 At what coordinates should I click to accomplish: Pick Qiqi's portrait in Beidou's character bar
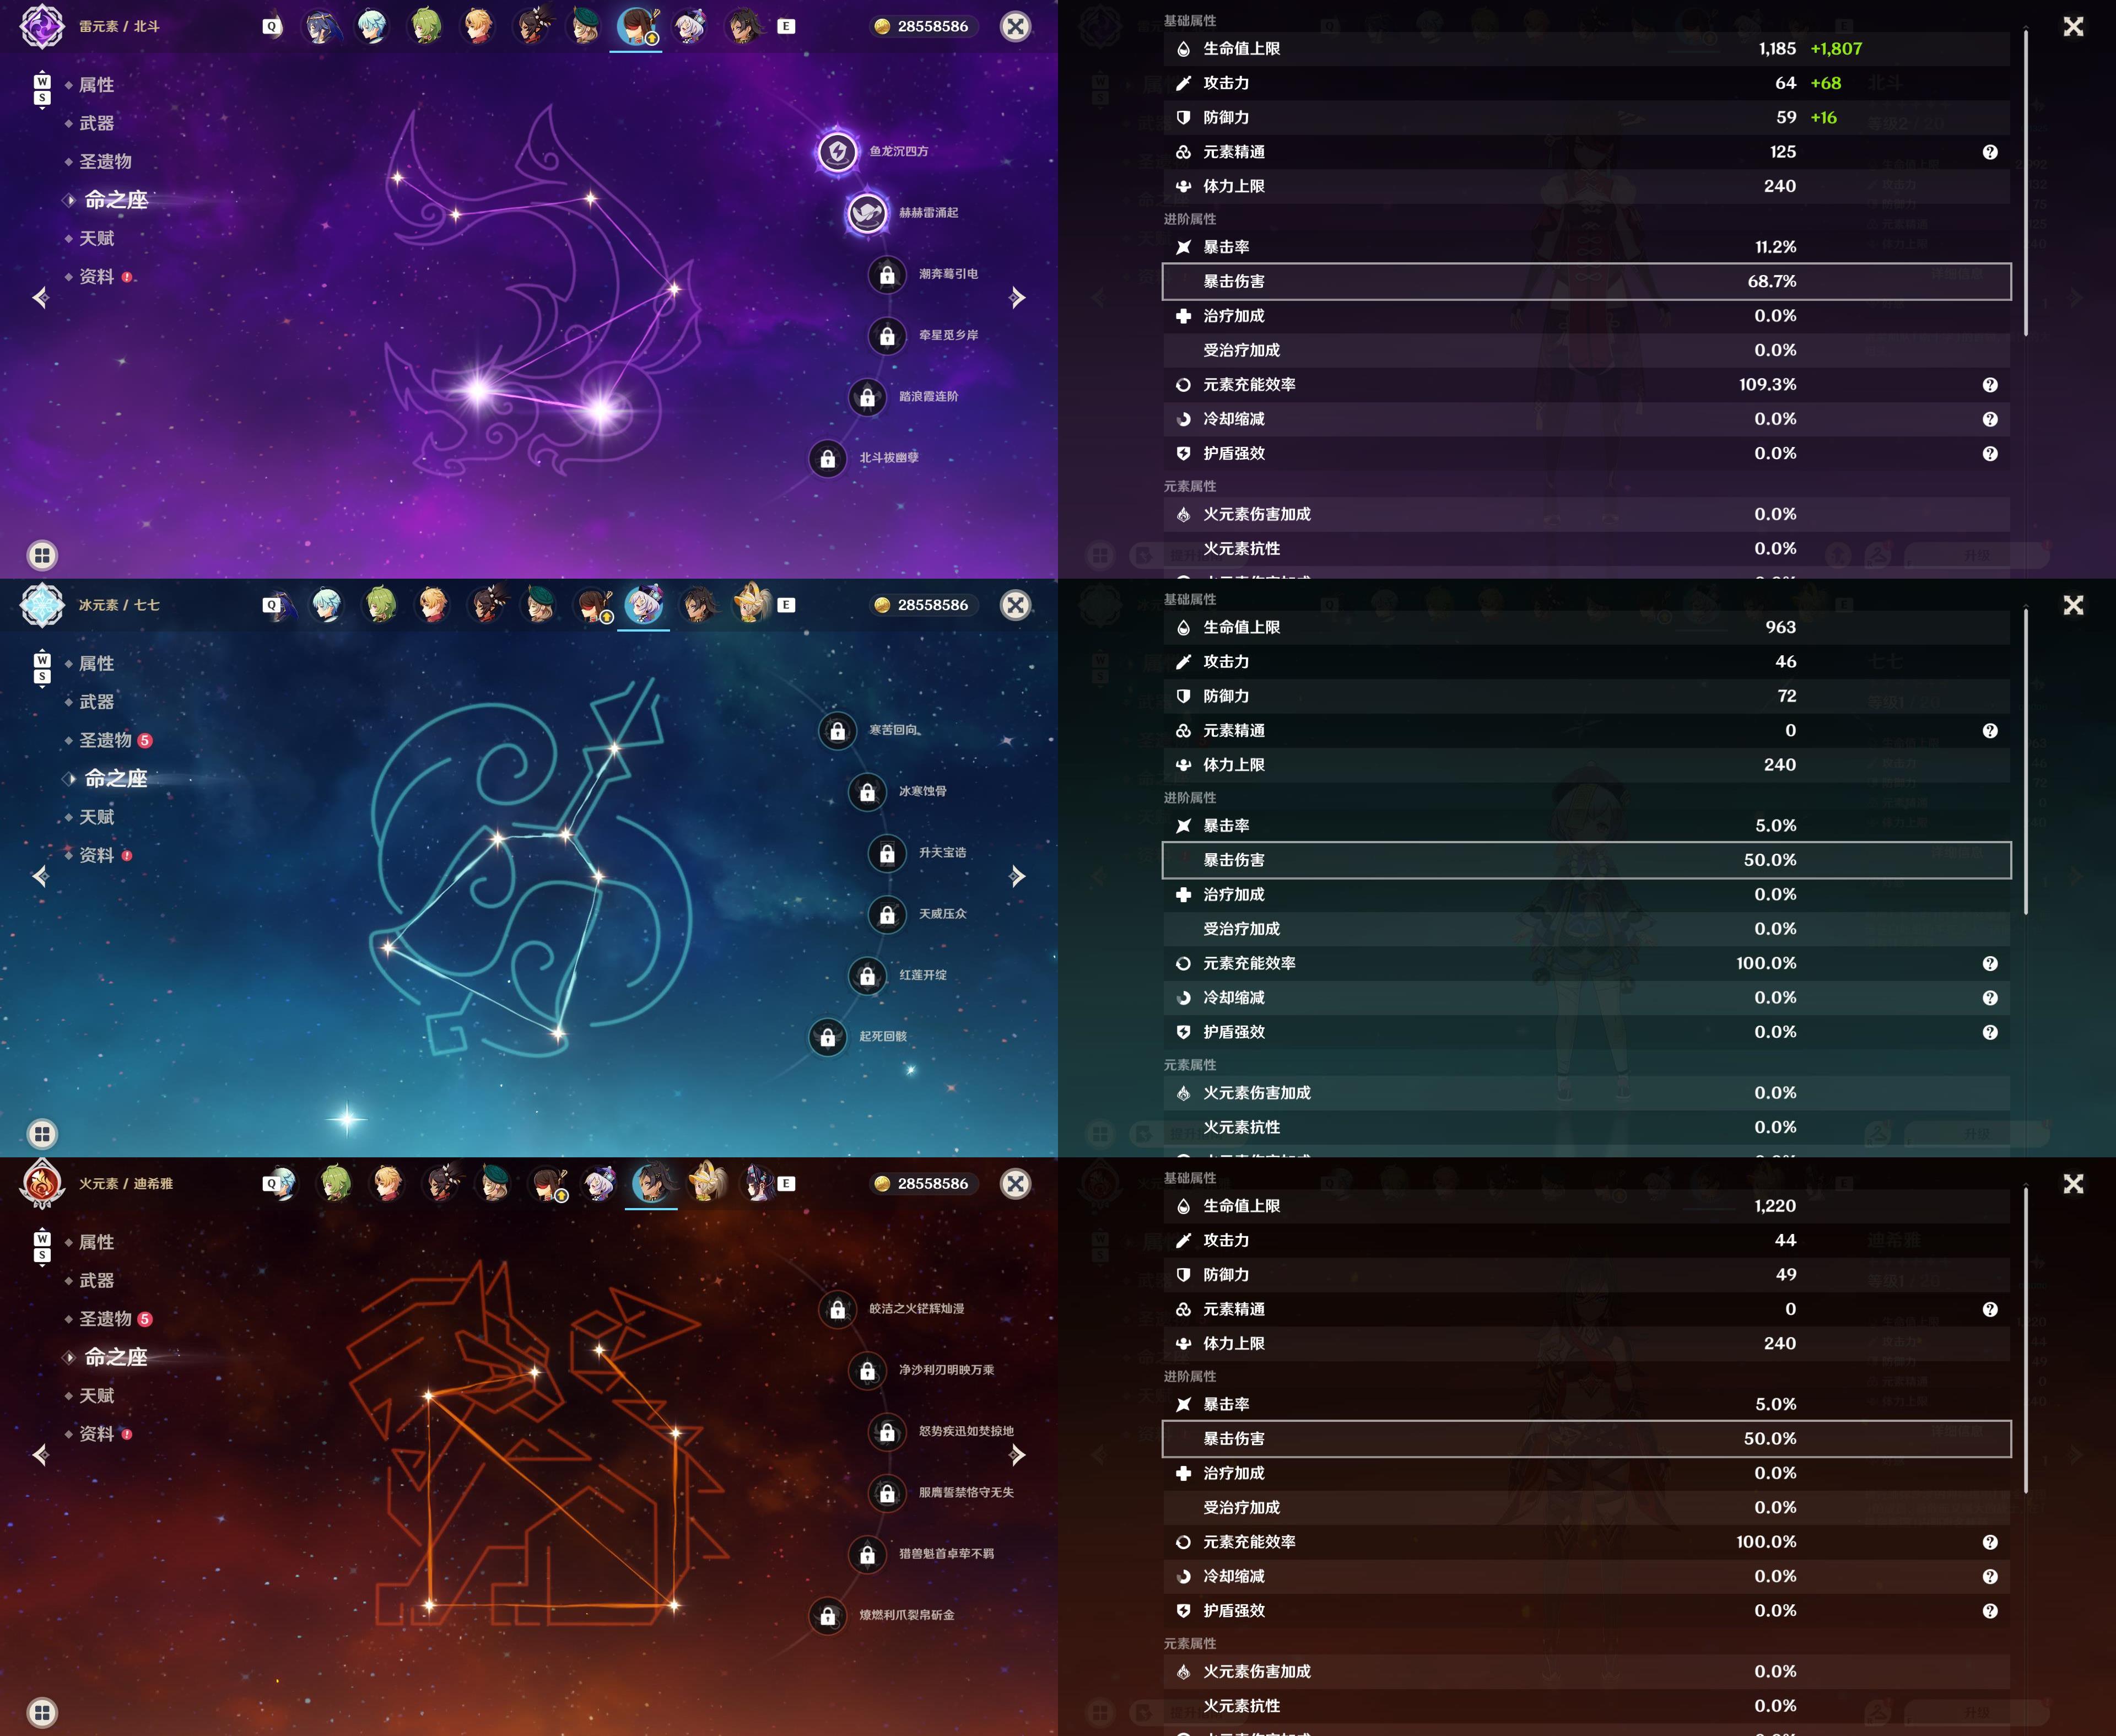[x=689, y=26]
